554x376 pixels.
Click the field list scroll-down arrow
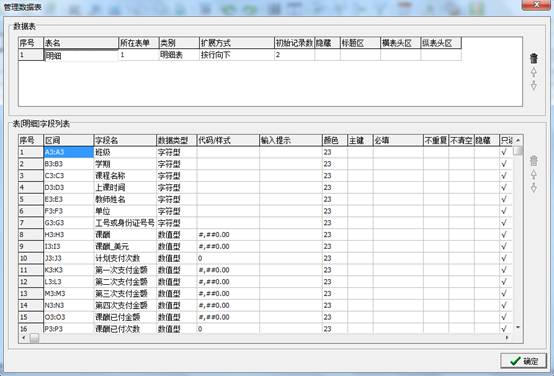coord(518,328)
